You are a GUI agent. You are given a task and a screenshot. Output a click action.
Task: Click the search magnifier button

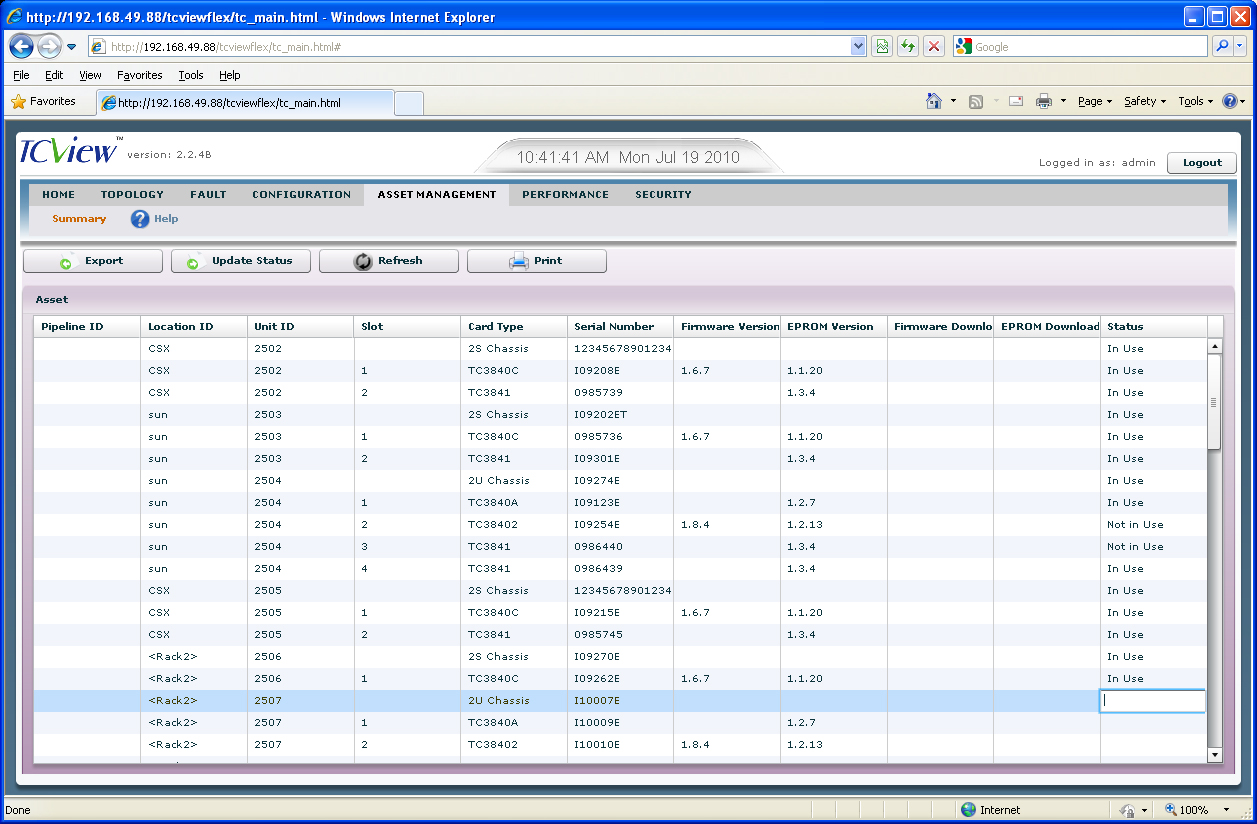[1222, 46]
